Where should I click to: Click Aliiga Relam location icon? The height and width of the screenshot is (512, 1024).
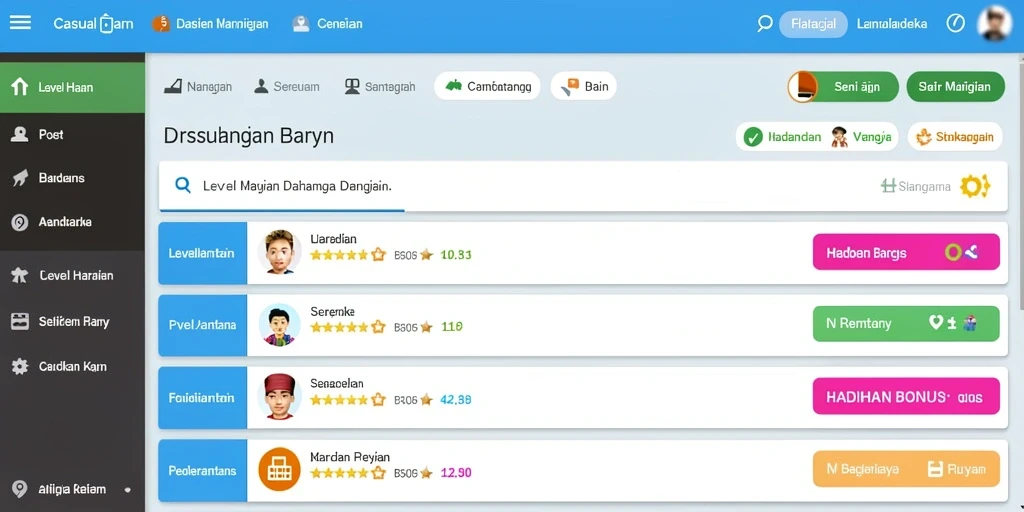[x=20, y=489]
